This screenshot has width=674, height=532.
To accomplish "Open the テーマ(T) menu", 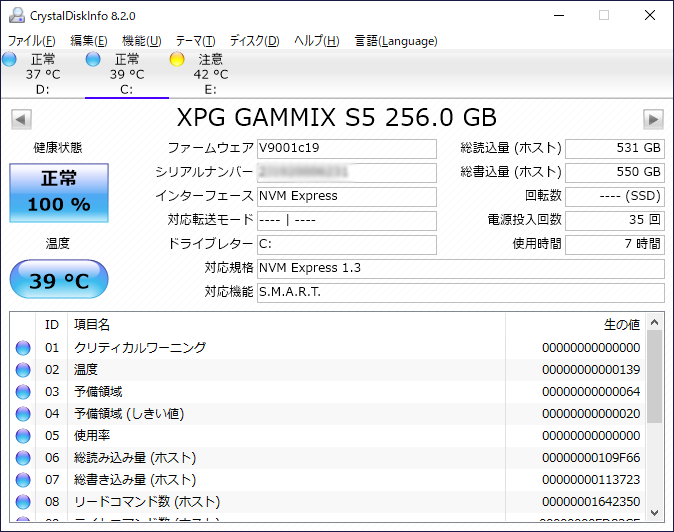I will click(196, 41).
